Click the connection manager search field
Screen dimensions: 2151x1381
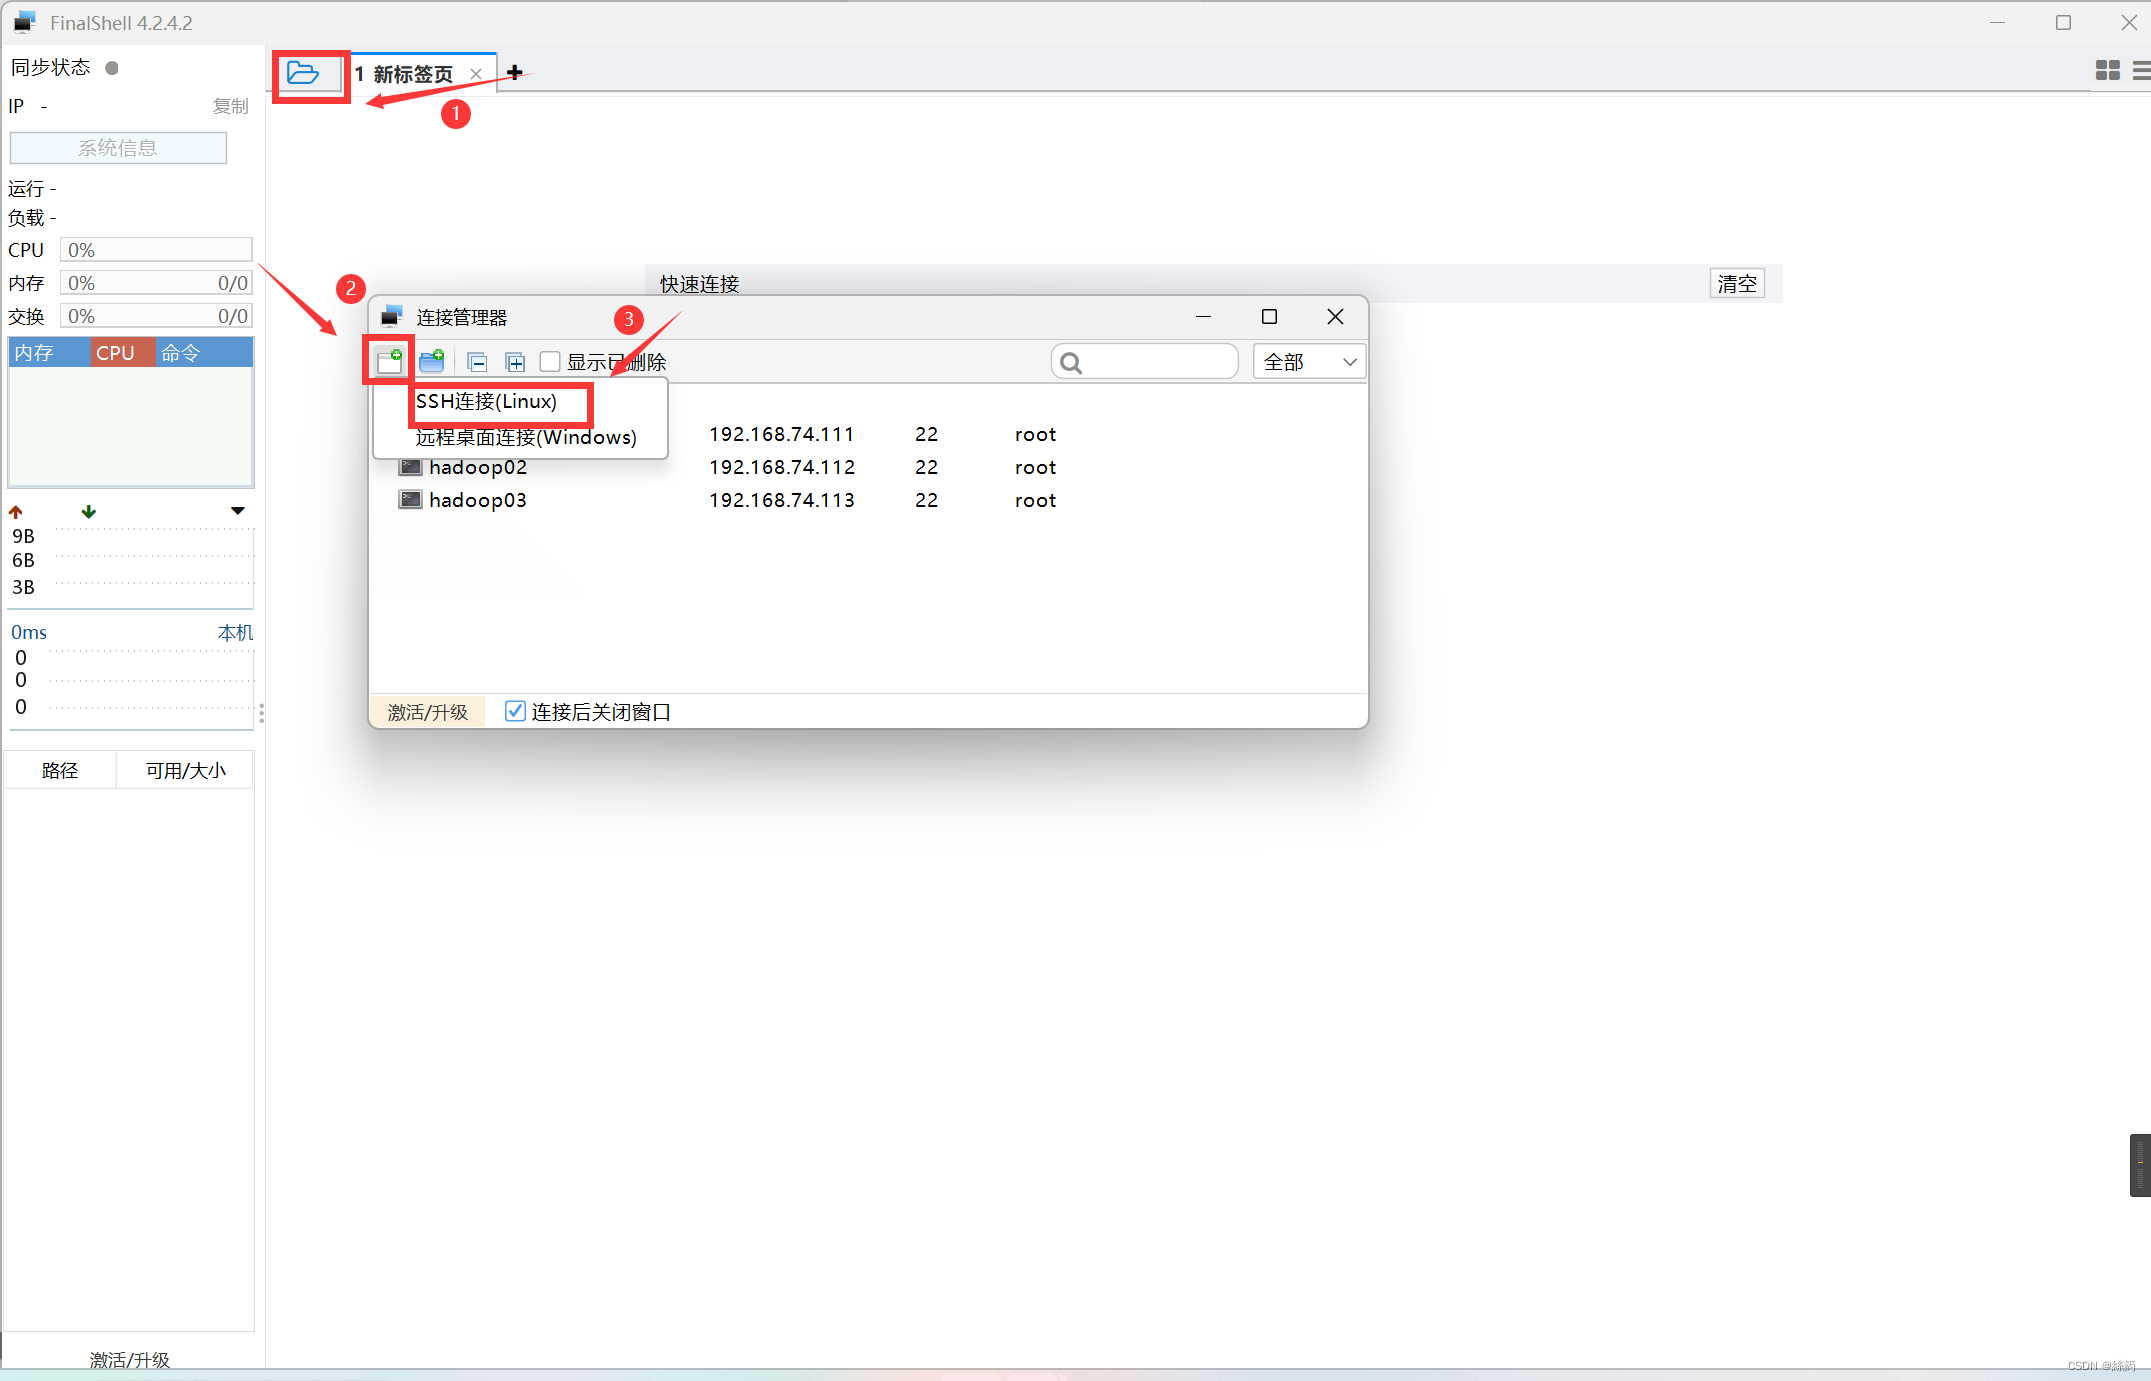[x=1145, y=362]
